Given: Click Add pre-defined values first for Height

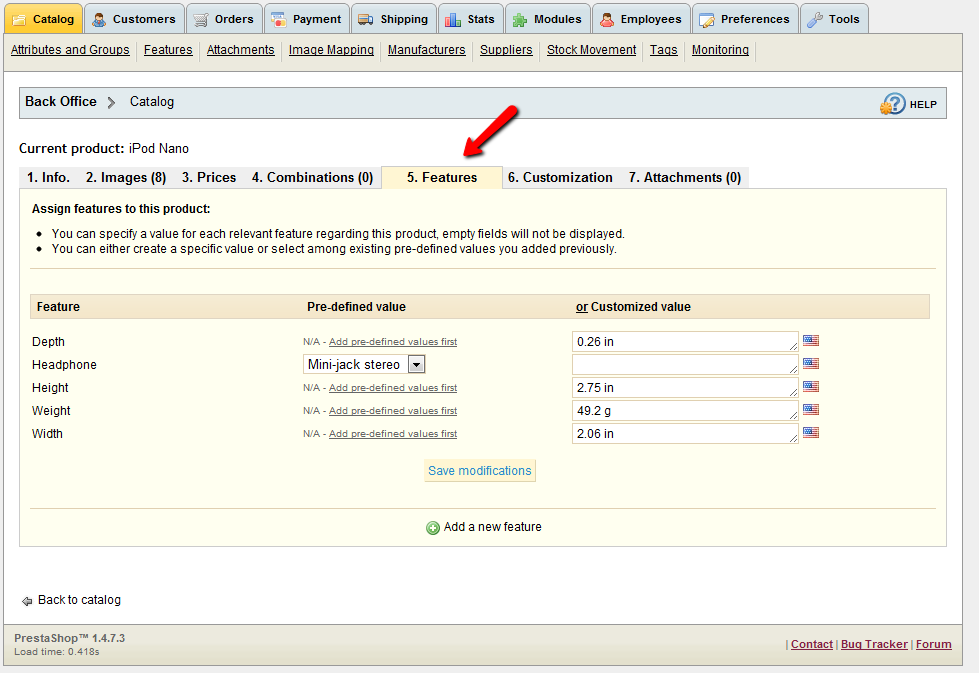Looking at the screenshot, I should tap(393, 388).
